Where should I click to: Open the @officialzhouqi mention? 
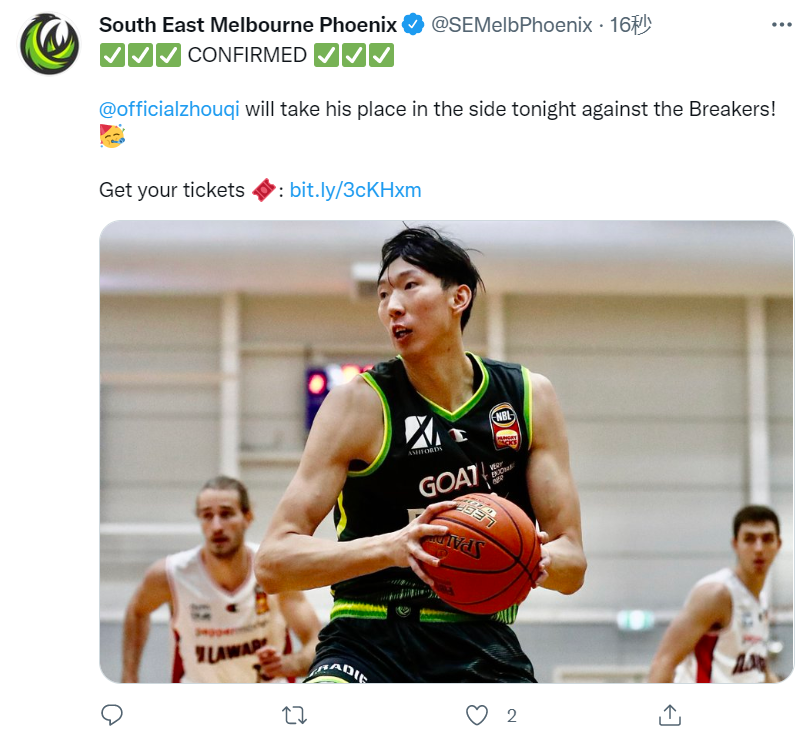click(169, 109)
